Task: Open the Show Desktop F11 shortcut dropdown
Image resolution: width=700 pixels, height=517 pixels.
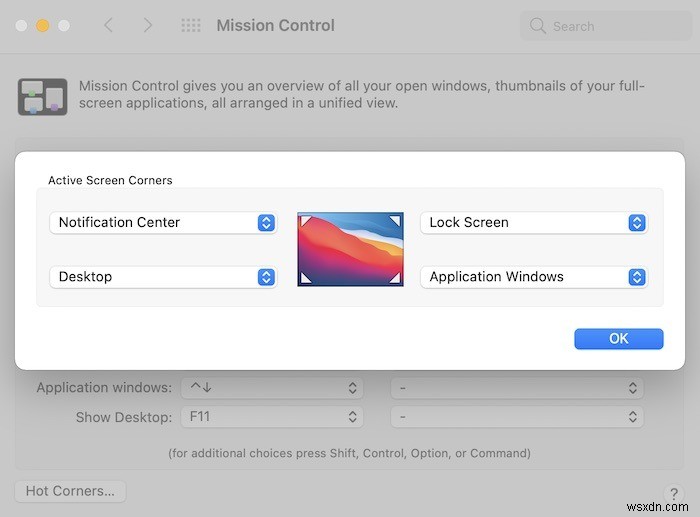Action: click(272, 417)
